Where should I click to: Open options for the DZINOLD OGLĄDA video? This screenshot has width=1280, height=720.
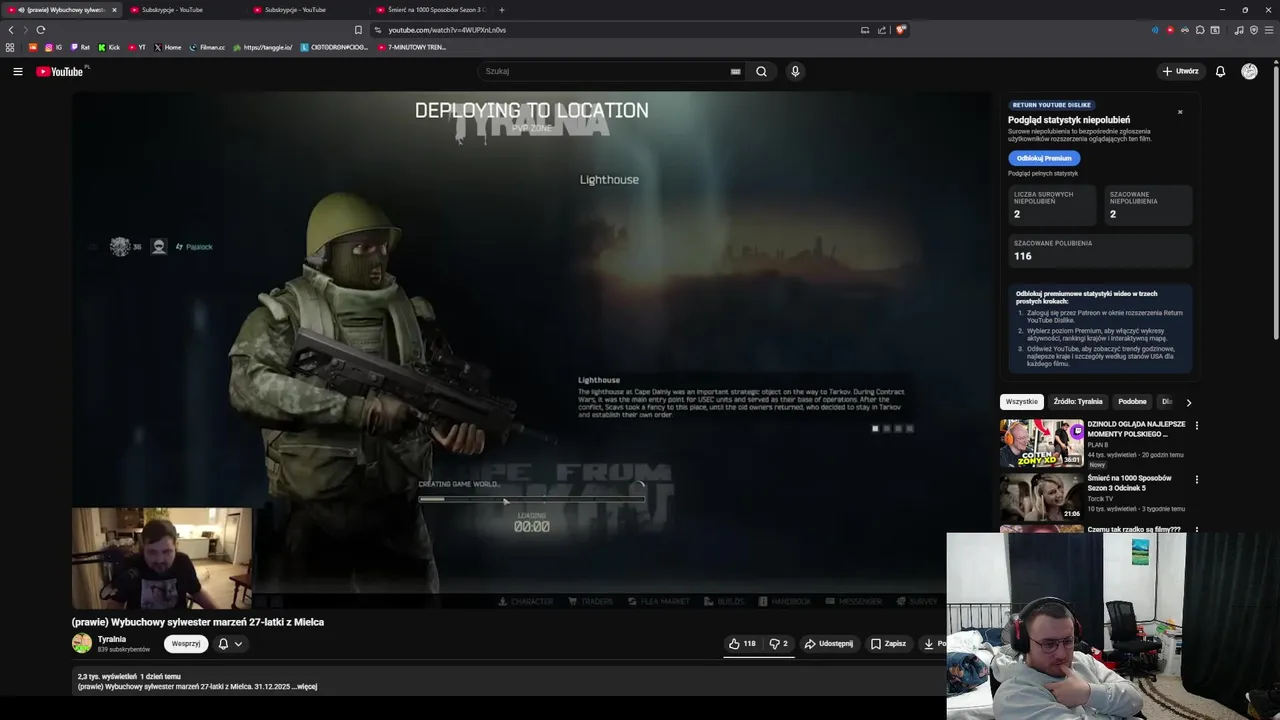(x=1196, y=426)
